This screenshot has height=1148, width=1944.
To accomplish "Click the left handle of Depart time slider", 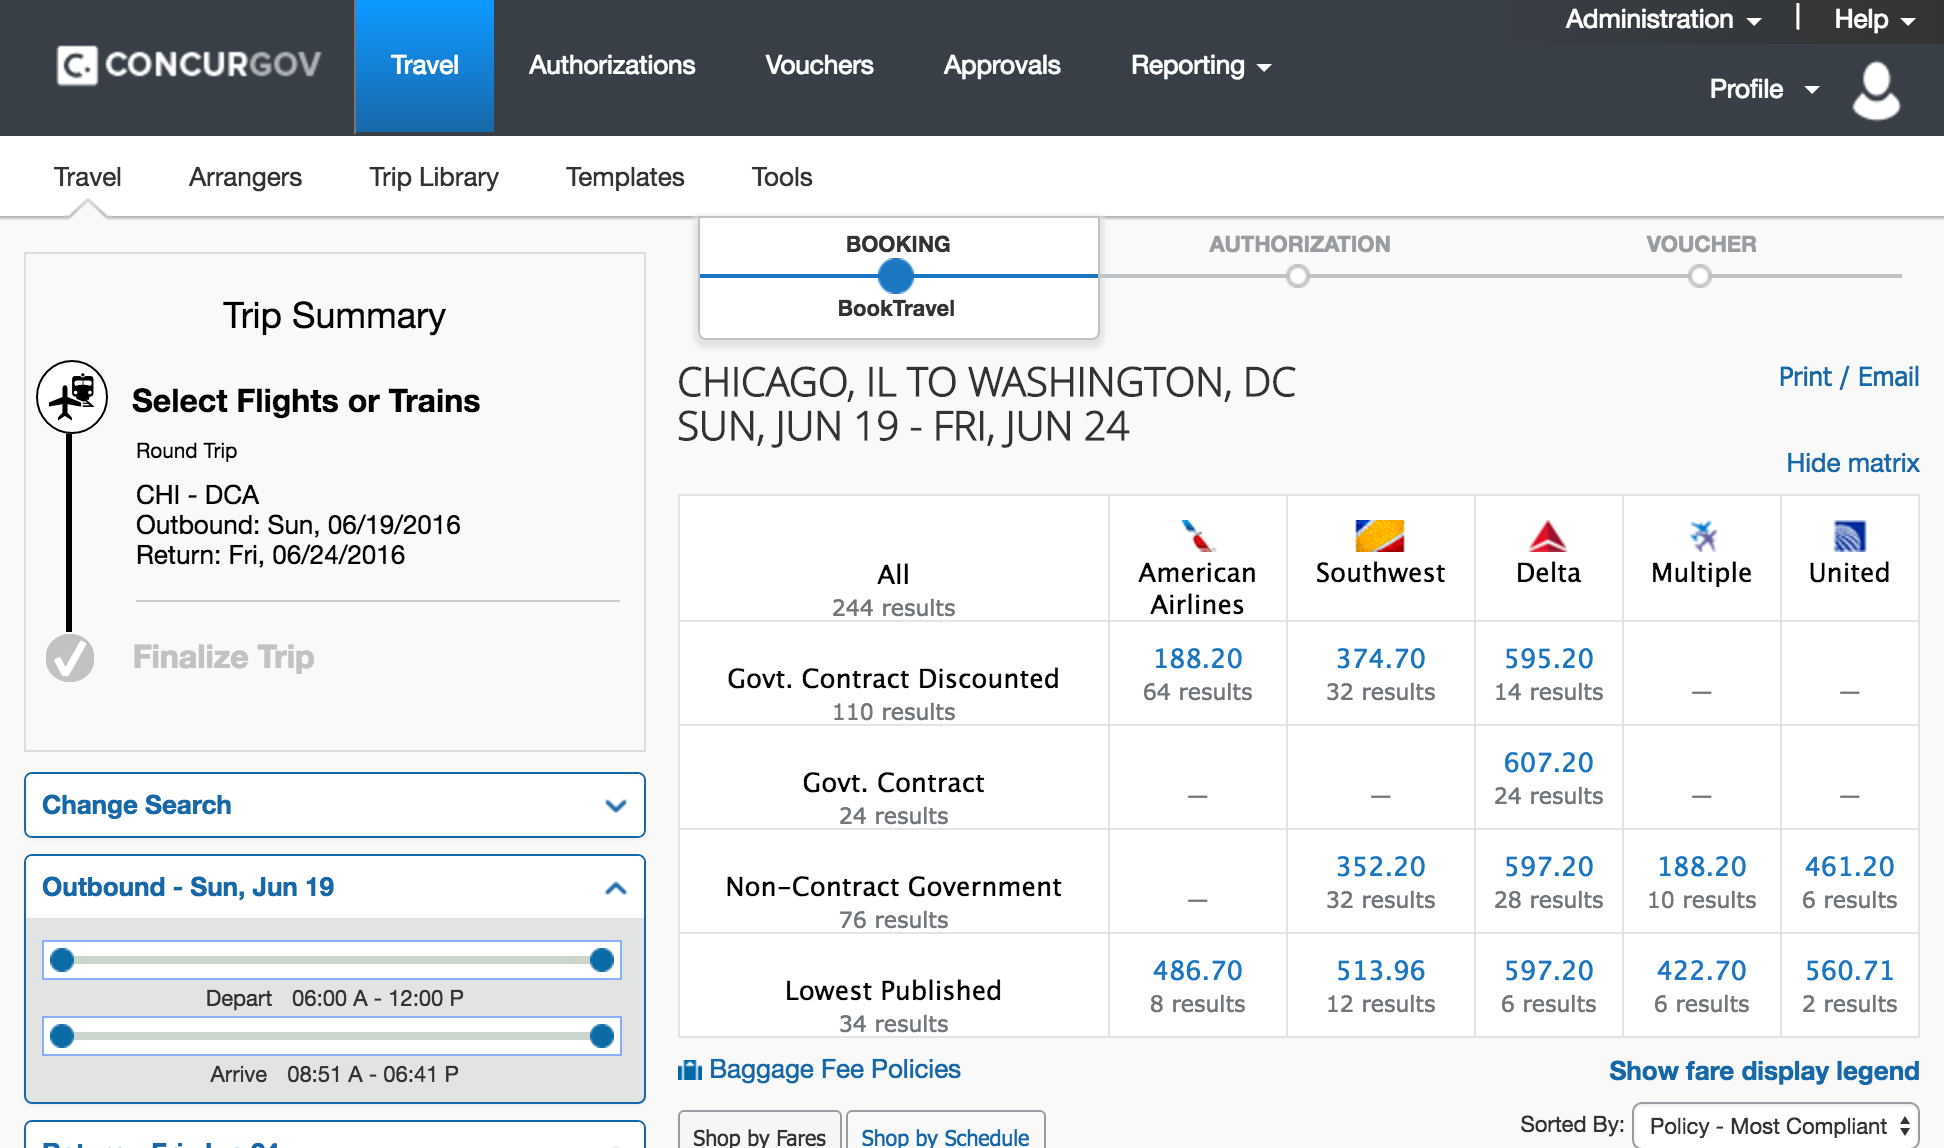I will [62, 960].
